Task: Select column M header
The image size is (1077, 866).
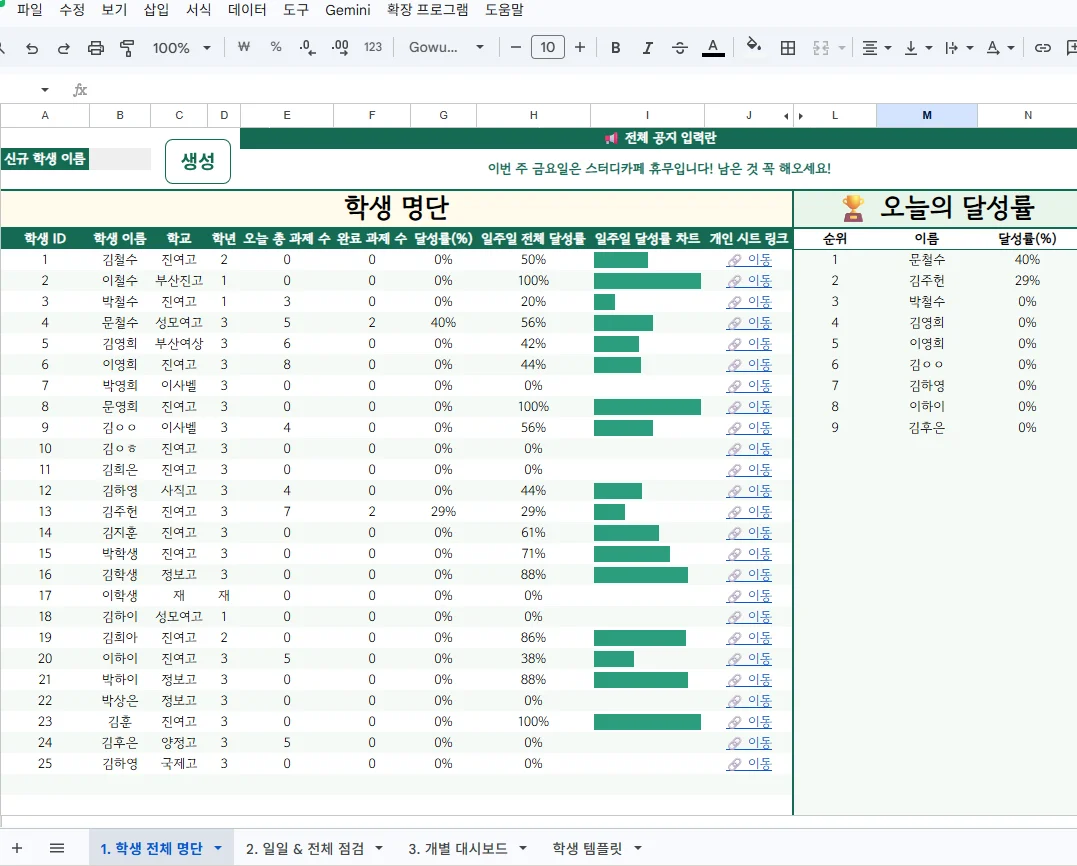Action: [x=927, y=115]
